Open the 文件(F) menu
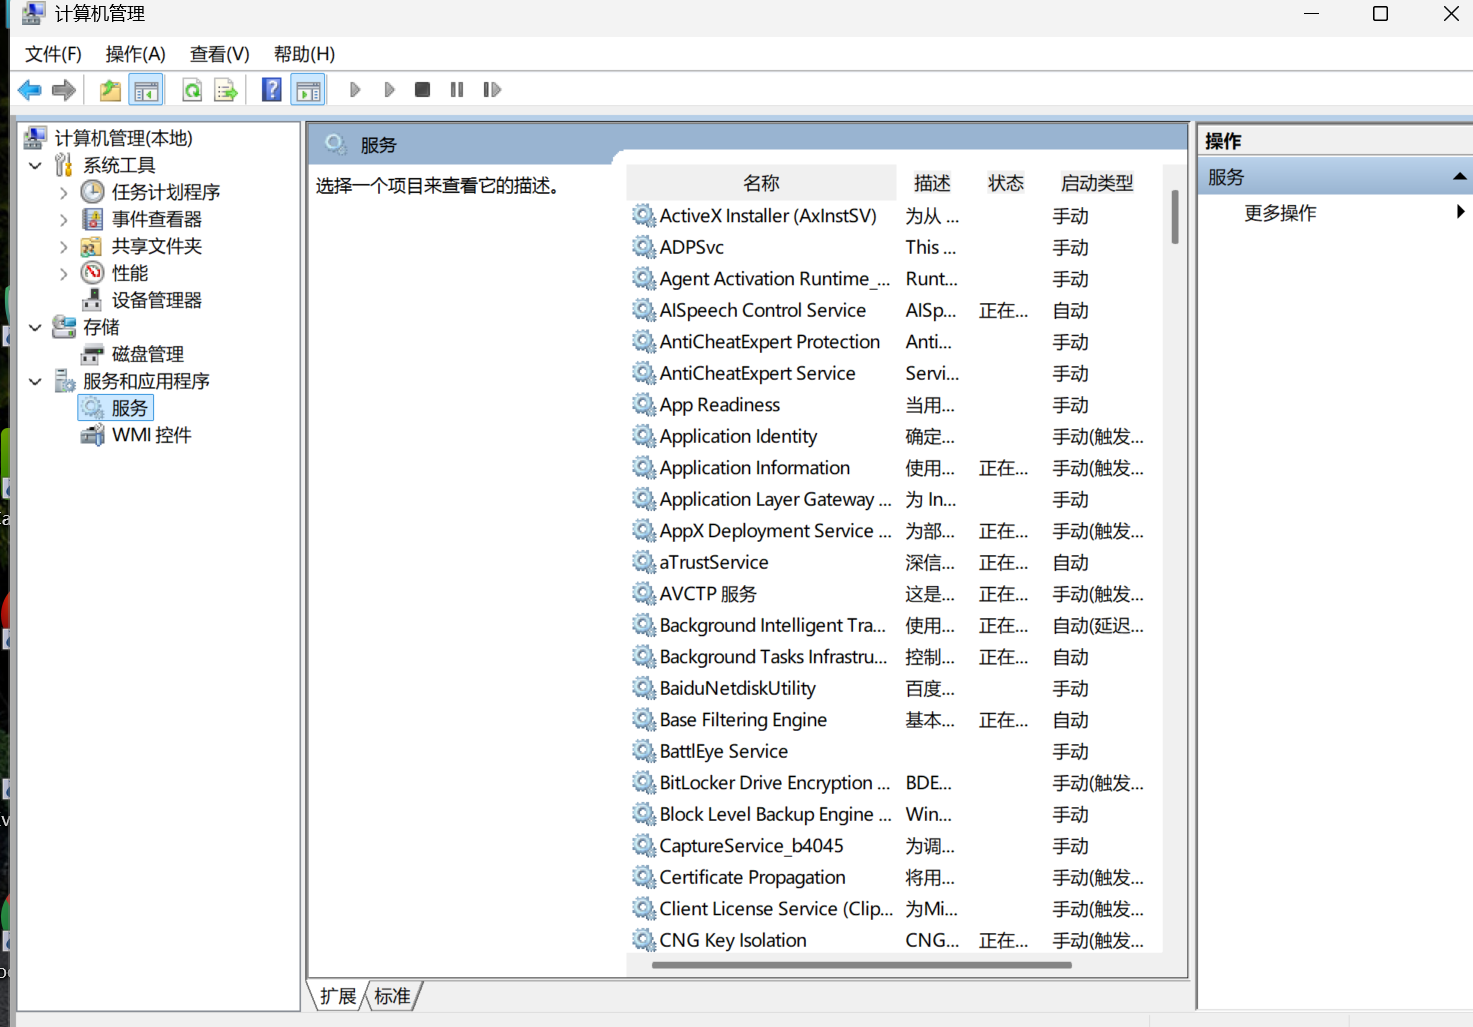This screenshot has width=1473, height=1027. (x=53, y=54)
